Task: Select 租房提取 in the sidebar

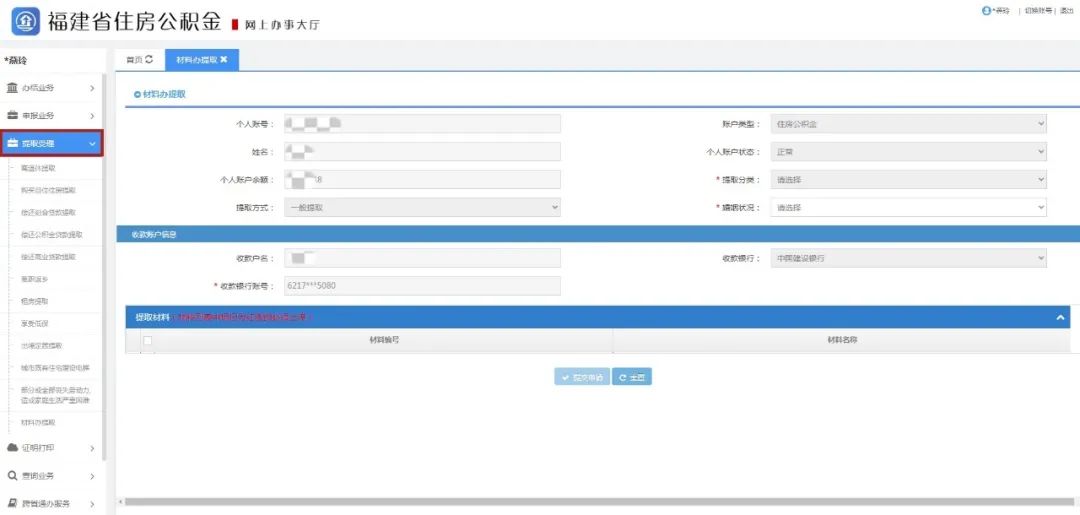Action: click(x=34, y=301)
